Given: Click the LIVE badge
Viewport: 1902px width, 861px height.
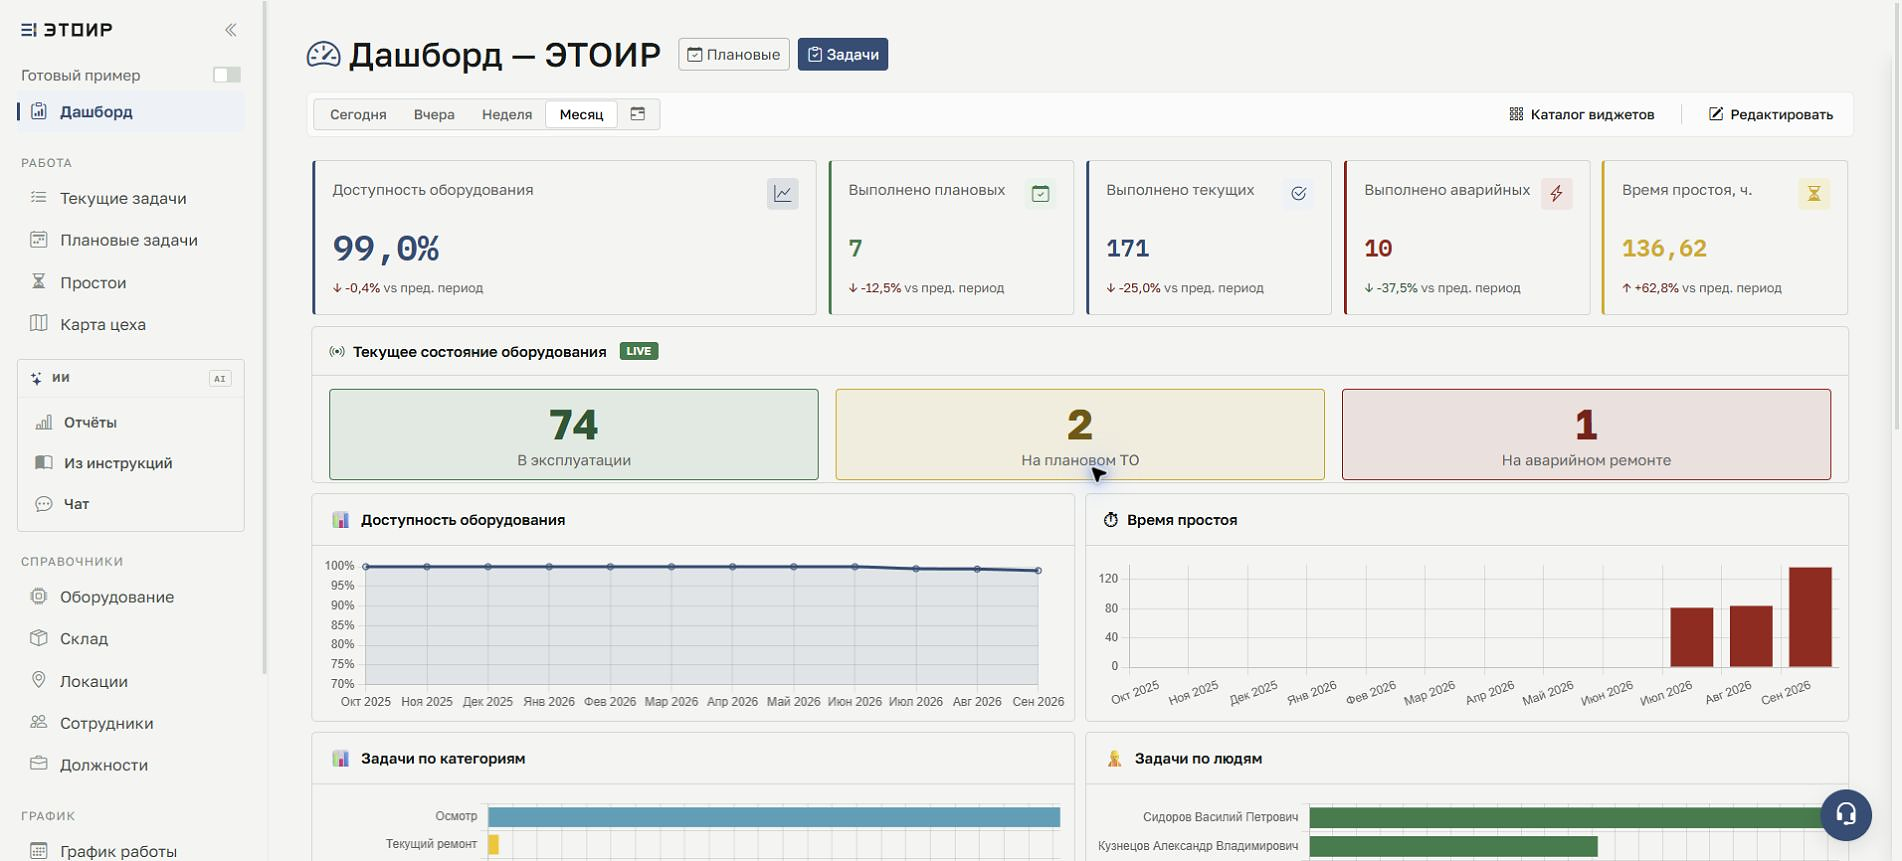Looking at the screenshot, I should point(639,351).
